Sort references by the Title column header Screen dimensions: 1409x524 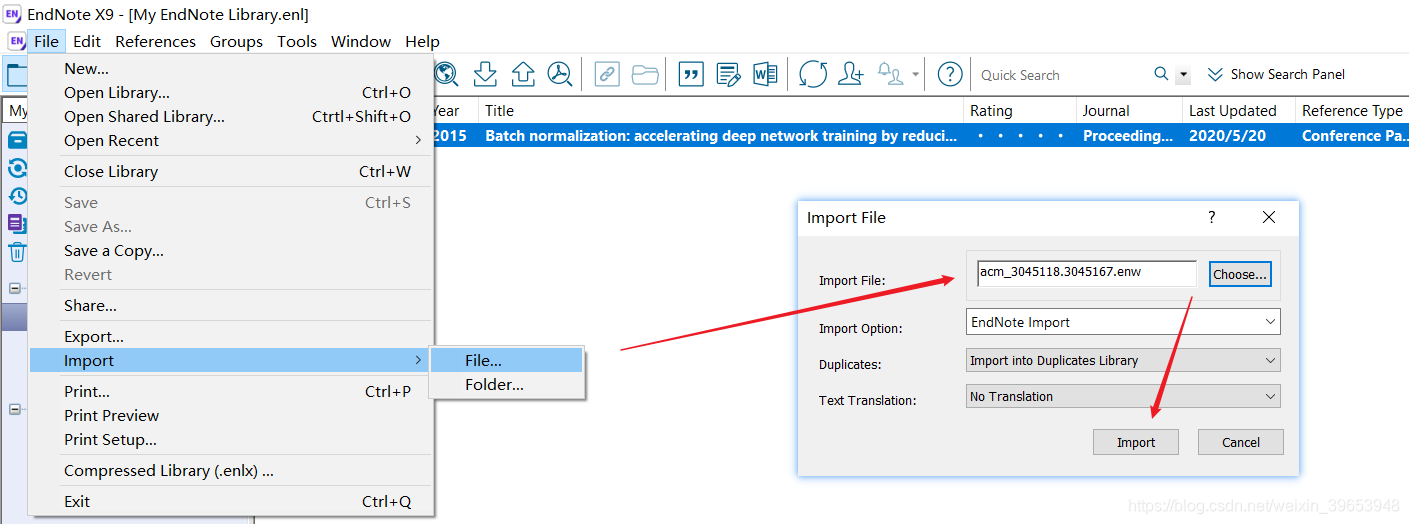point(720,110)
